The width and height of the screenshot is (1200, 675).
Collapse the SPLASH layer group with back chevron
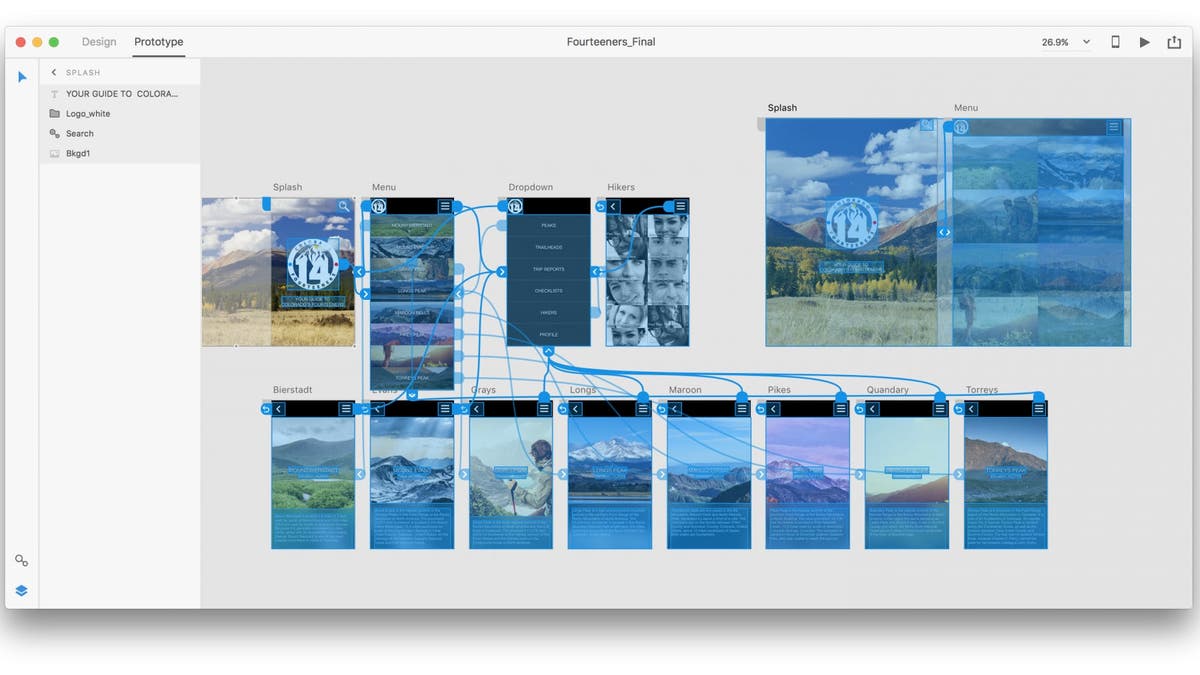[54, 73]
